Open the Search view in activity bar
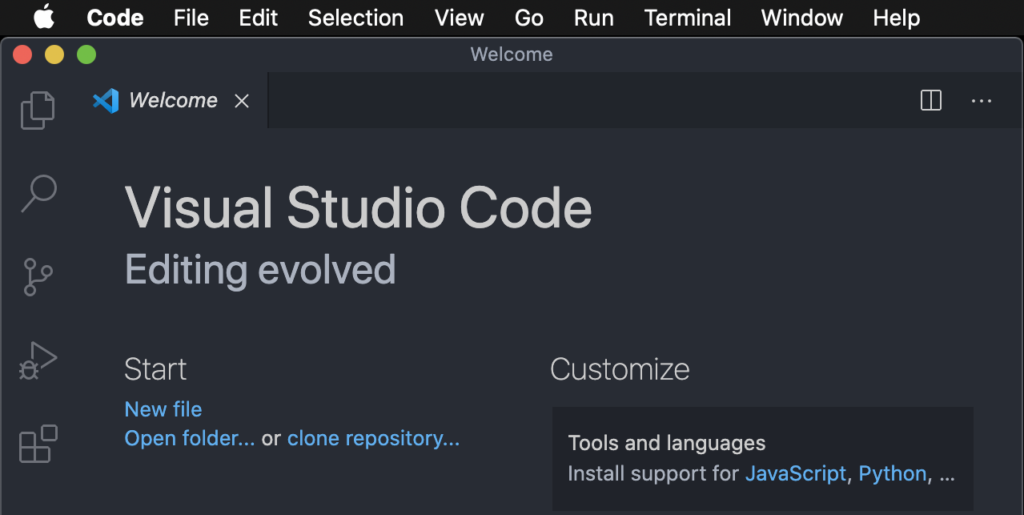Image resolution: width=1024 pixels, height=515 pixels. pyautogui.click(x=39, y=193)
